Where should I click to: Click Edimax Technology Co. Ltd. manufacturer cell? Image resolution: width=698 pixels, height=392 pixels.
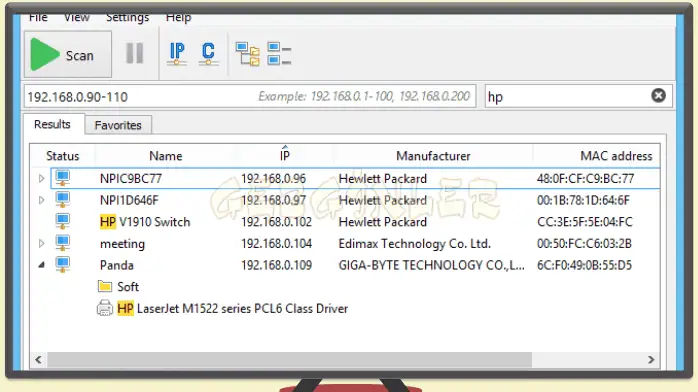414,243
